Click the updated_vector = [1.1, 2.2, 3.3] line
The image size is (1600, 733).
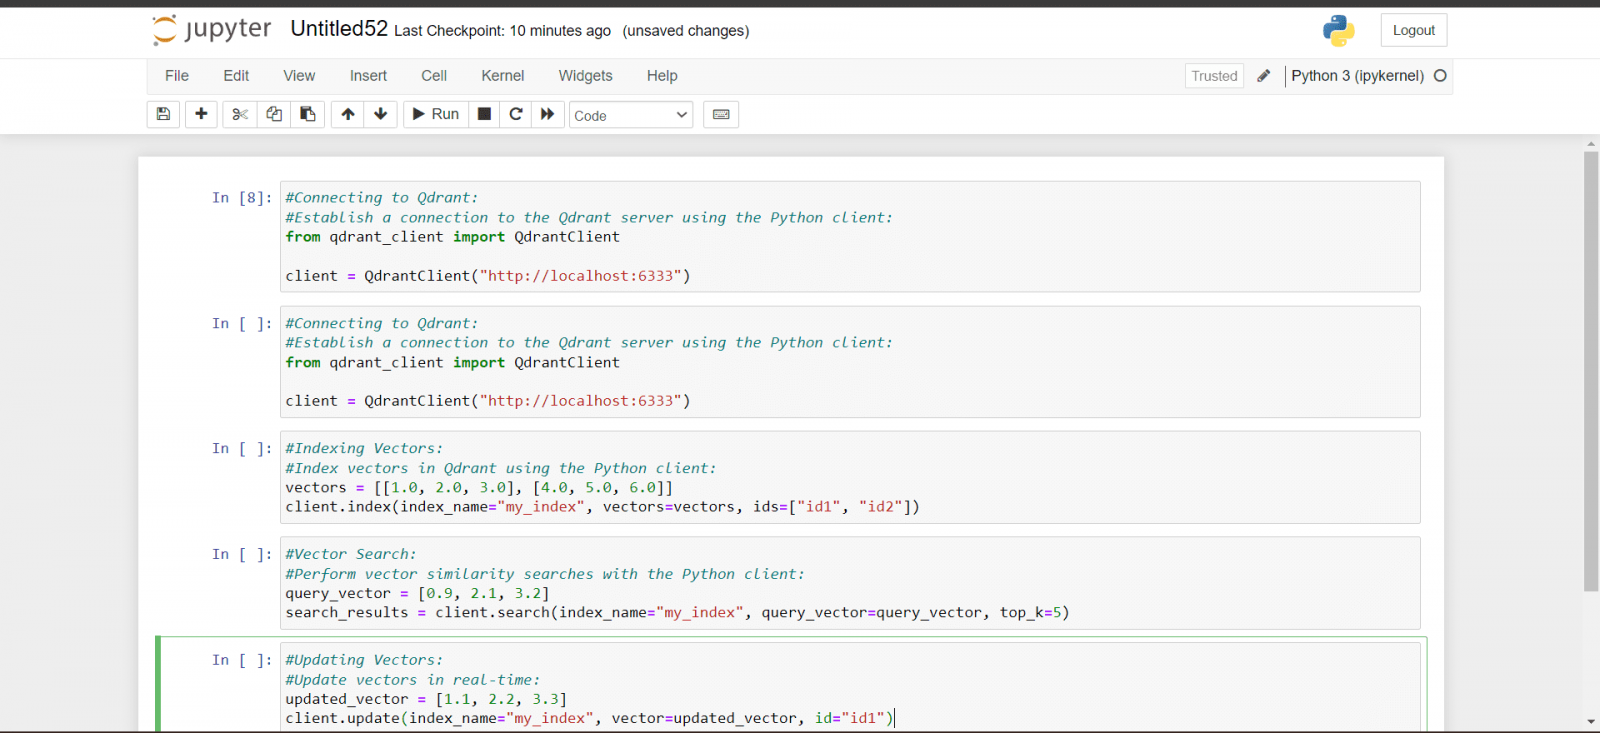426,699
